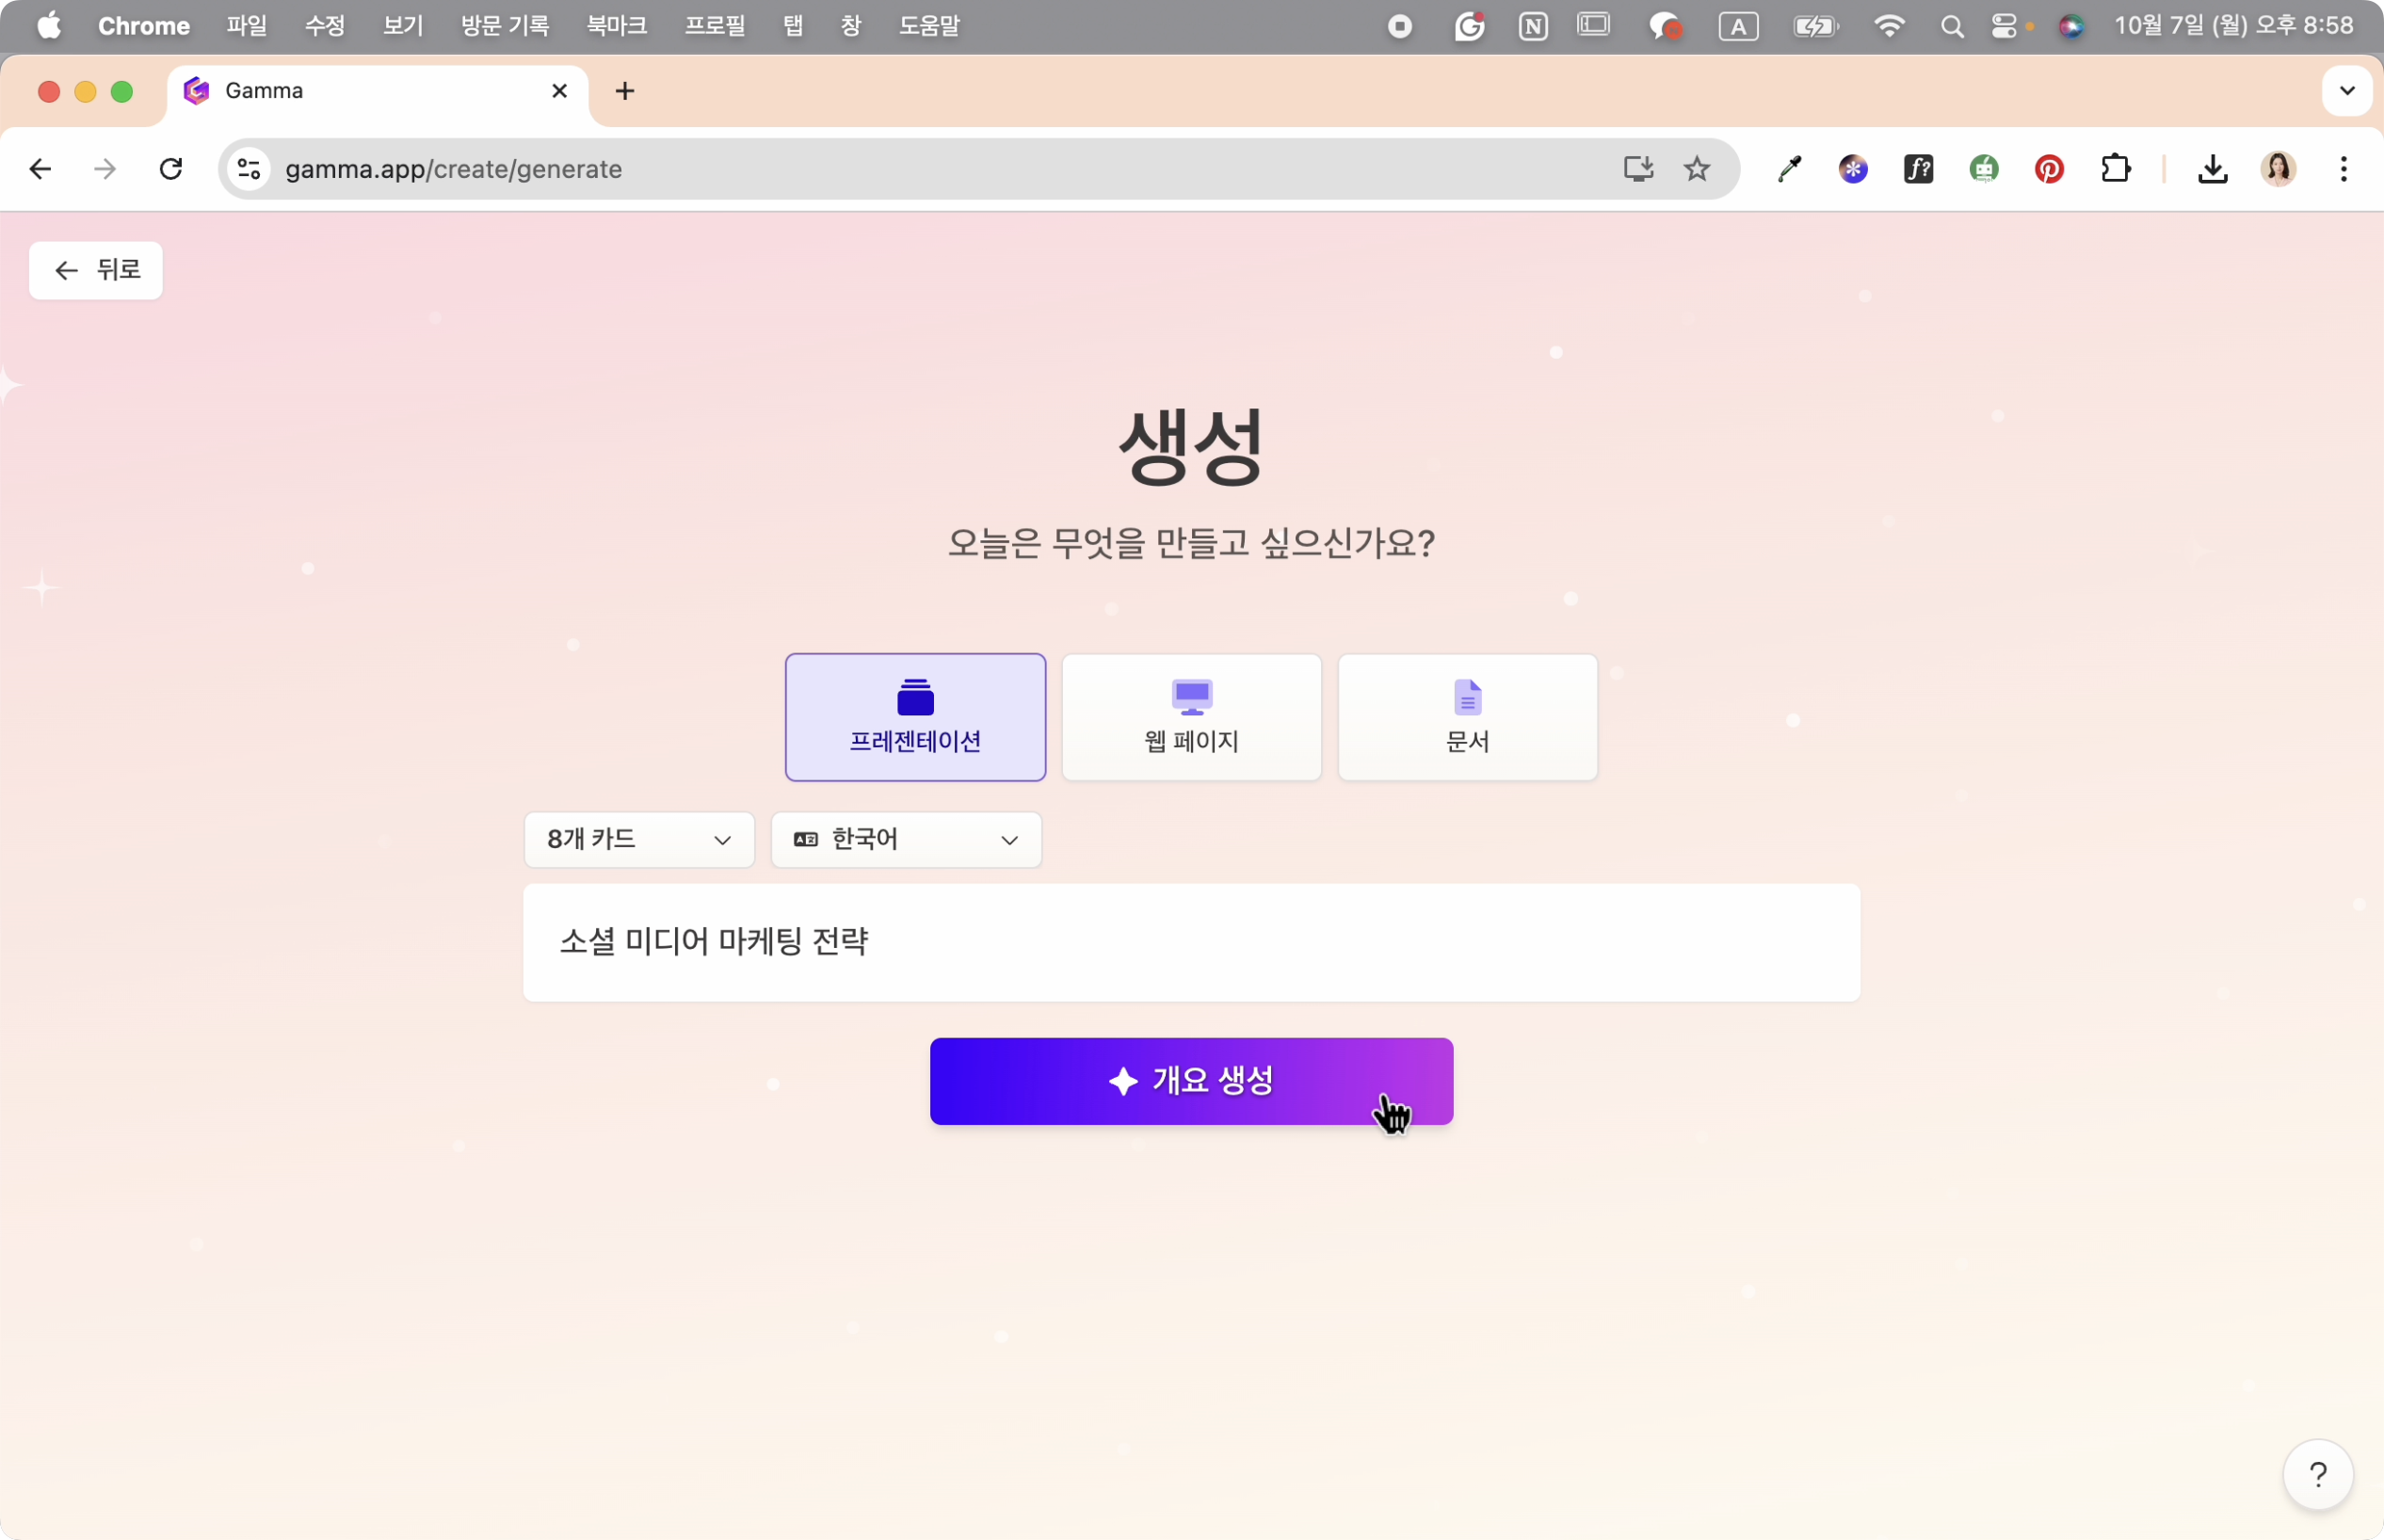Expand the 8개 카드 dropdown
2384x1540 pixels.
pyautogui.click(x=639, y=839)
